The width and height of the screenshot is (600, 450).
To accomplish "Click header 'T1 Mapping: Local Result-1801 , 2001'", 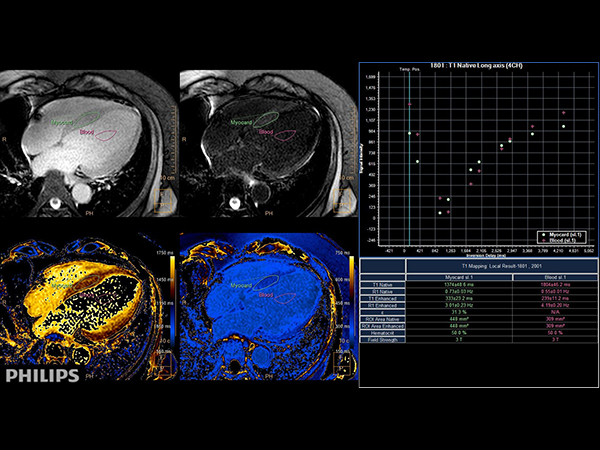I will [x=502, y=266].
